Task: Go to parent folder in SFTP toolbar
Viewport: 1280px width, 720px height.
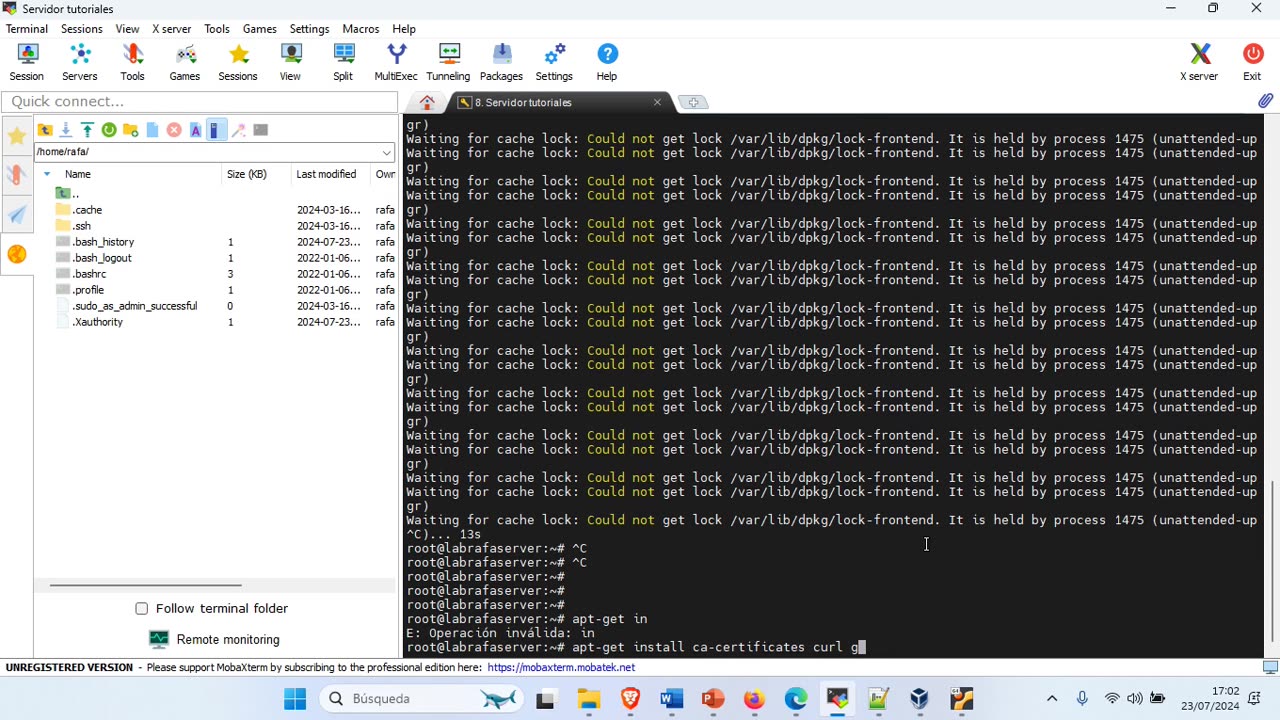Action: pyautogui.click(x=45, y=130)
